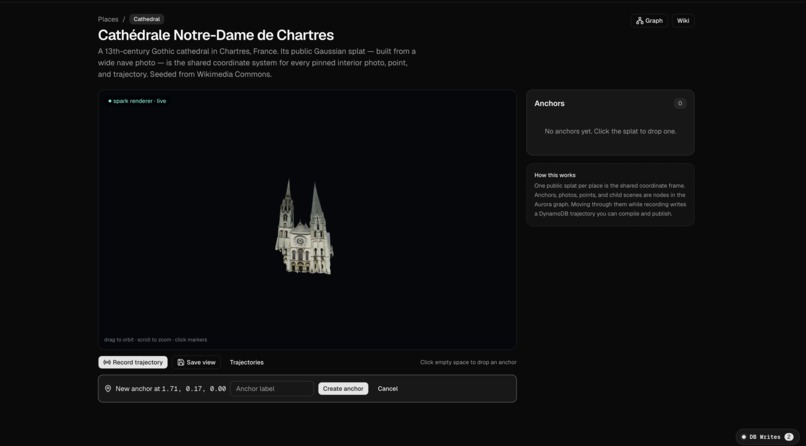Cancel the new anchor creation
Viewport: 806px width, 446px height.
click(x=388, y=388)
